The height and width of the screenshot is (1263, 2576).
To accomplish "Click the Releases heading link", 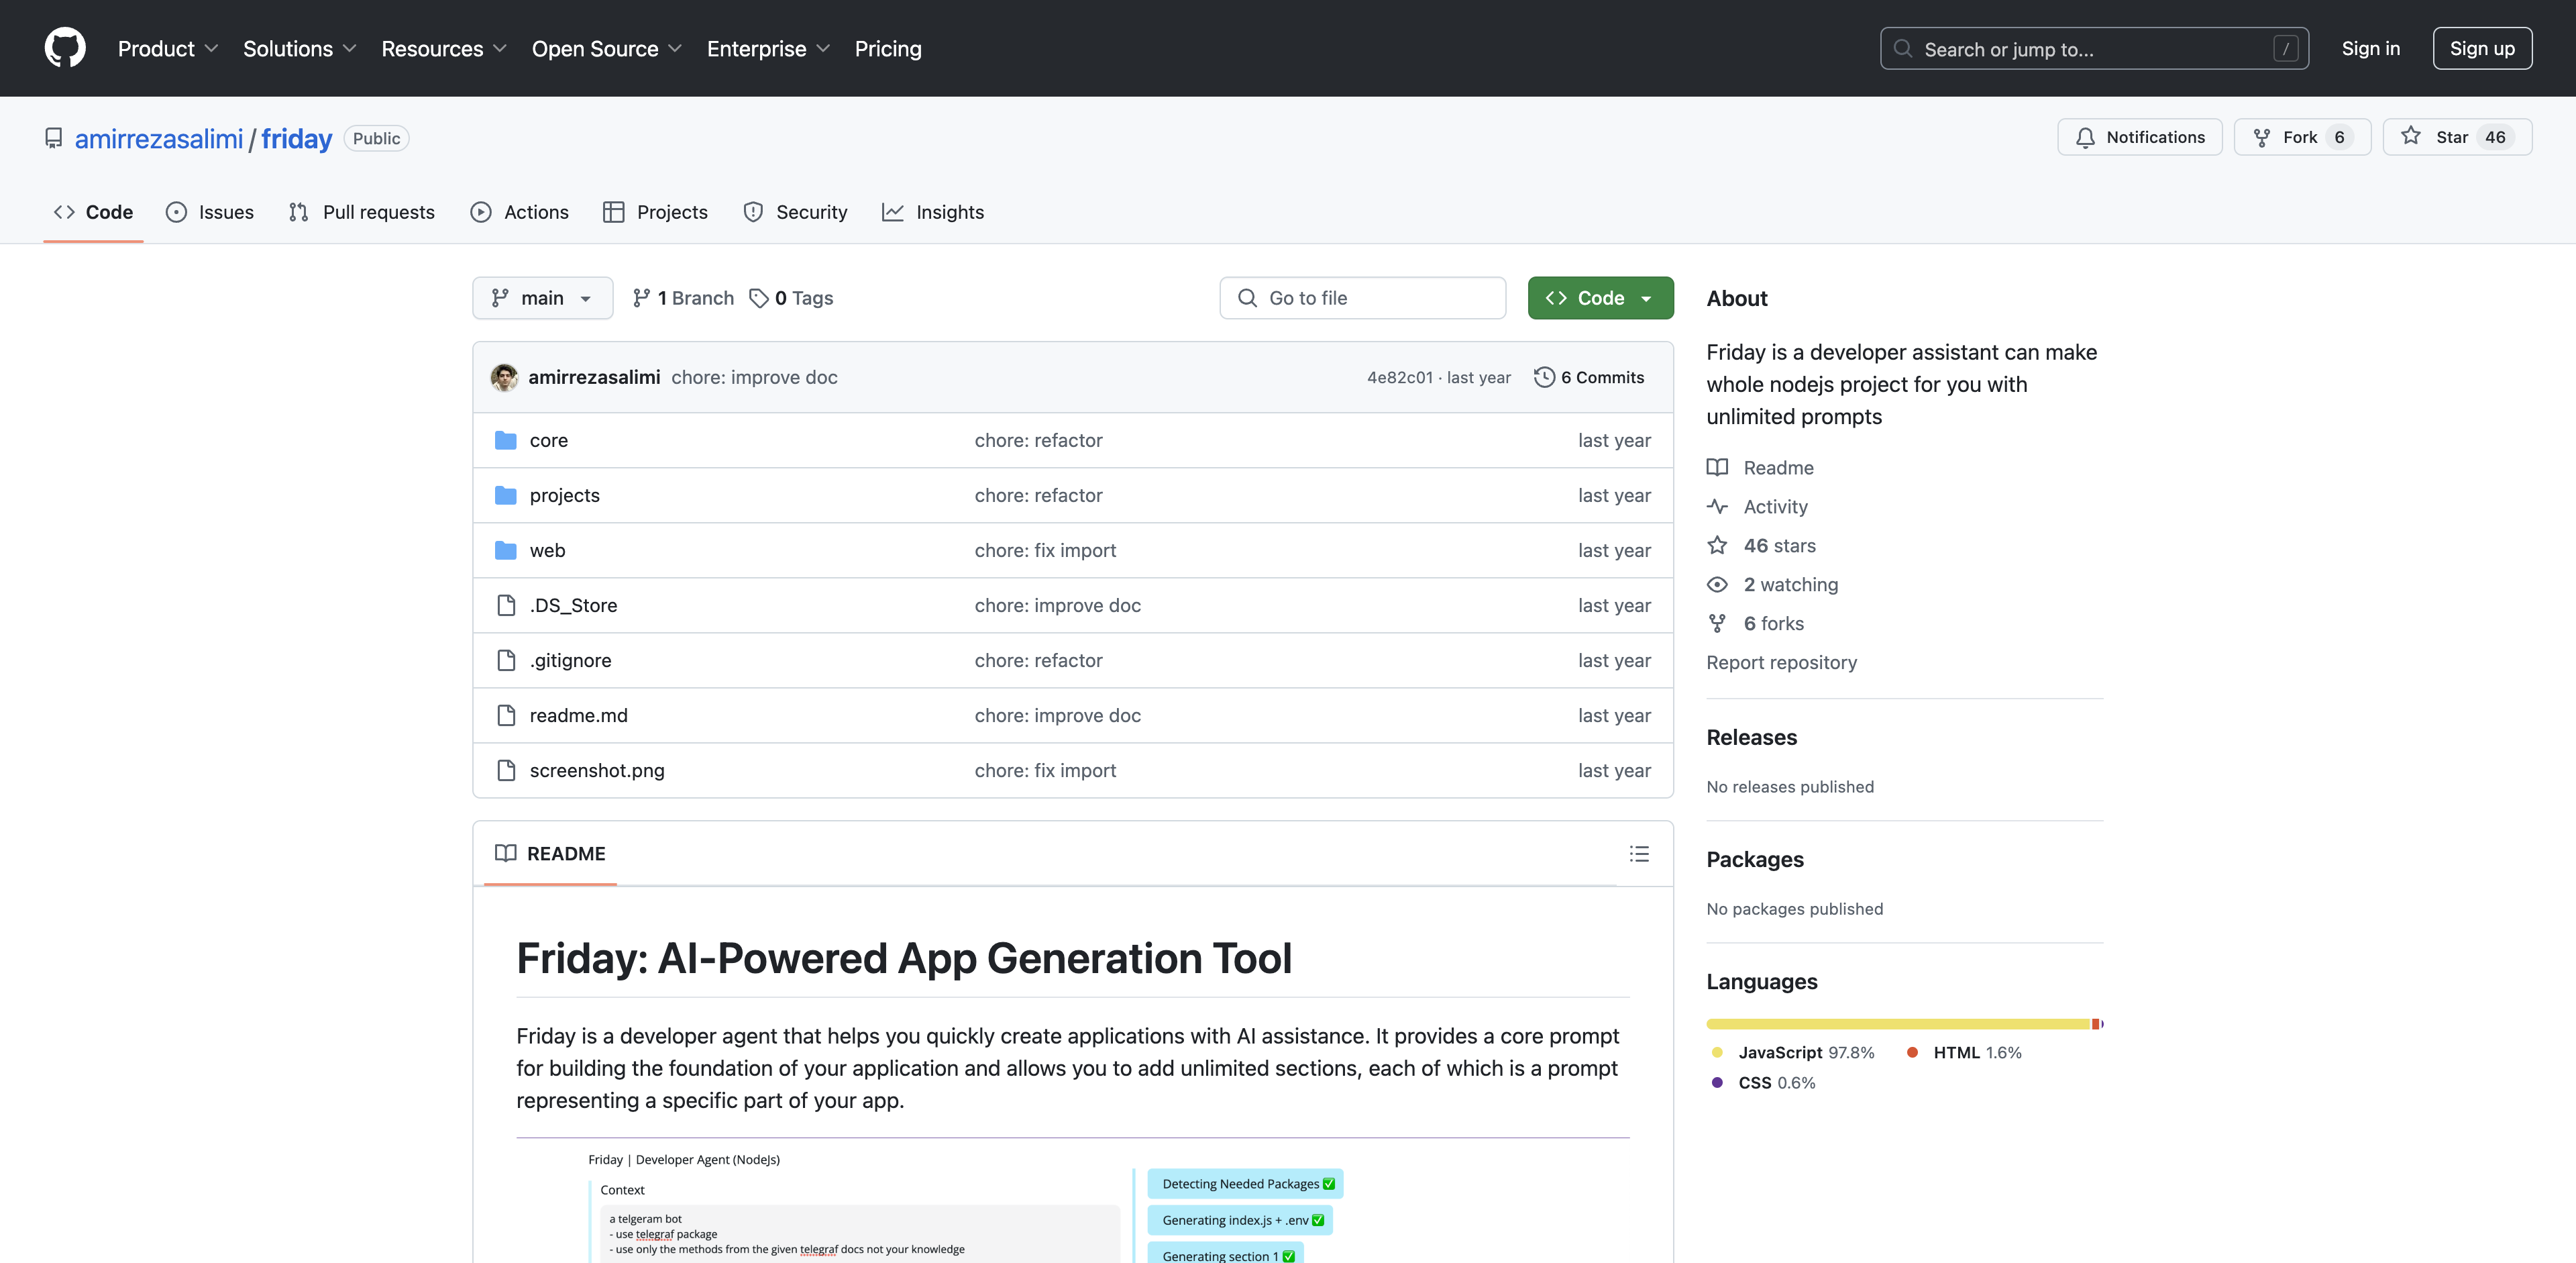I will click(1751, 737).
